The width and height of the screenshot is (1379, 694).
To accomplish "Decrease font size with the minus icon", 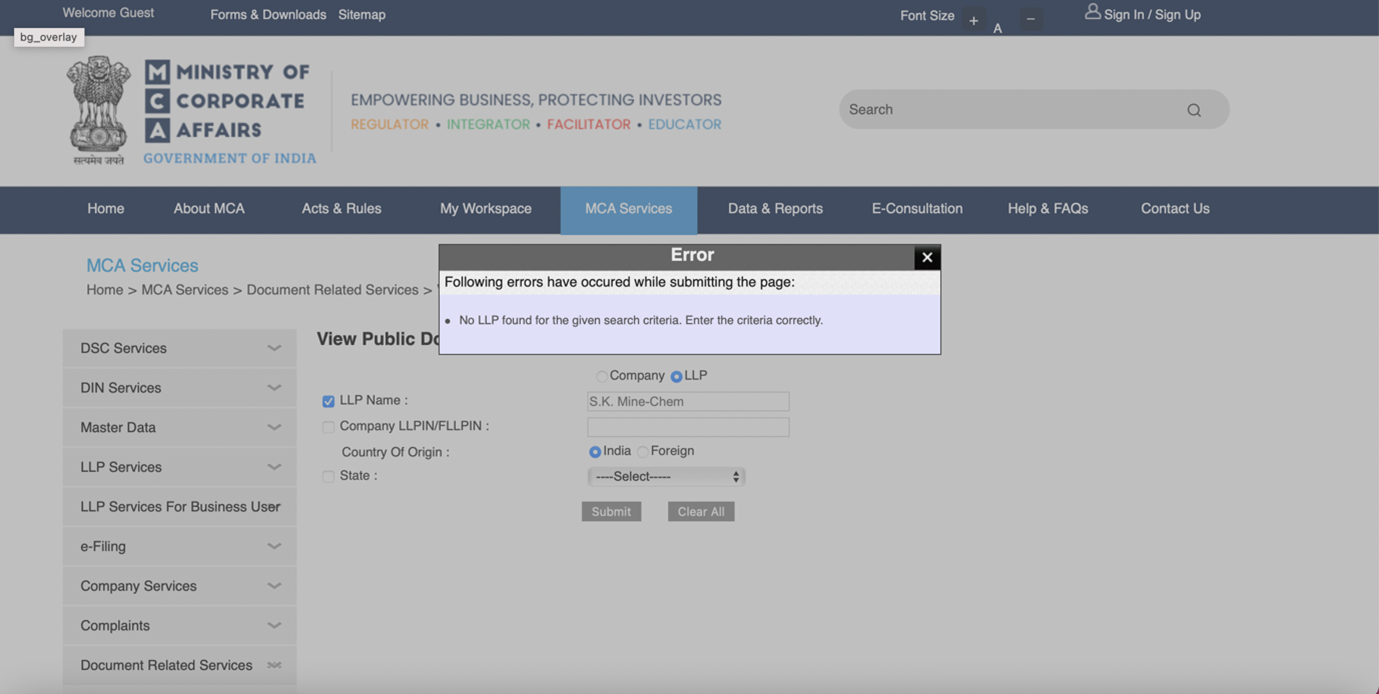I will point(1030,20).
